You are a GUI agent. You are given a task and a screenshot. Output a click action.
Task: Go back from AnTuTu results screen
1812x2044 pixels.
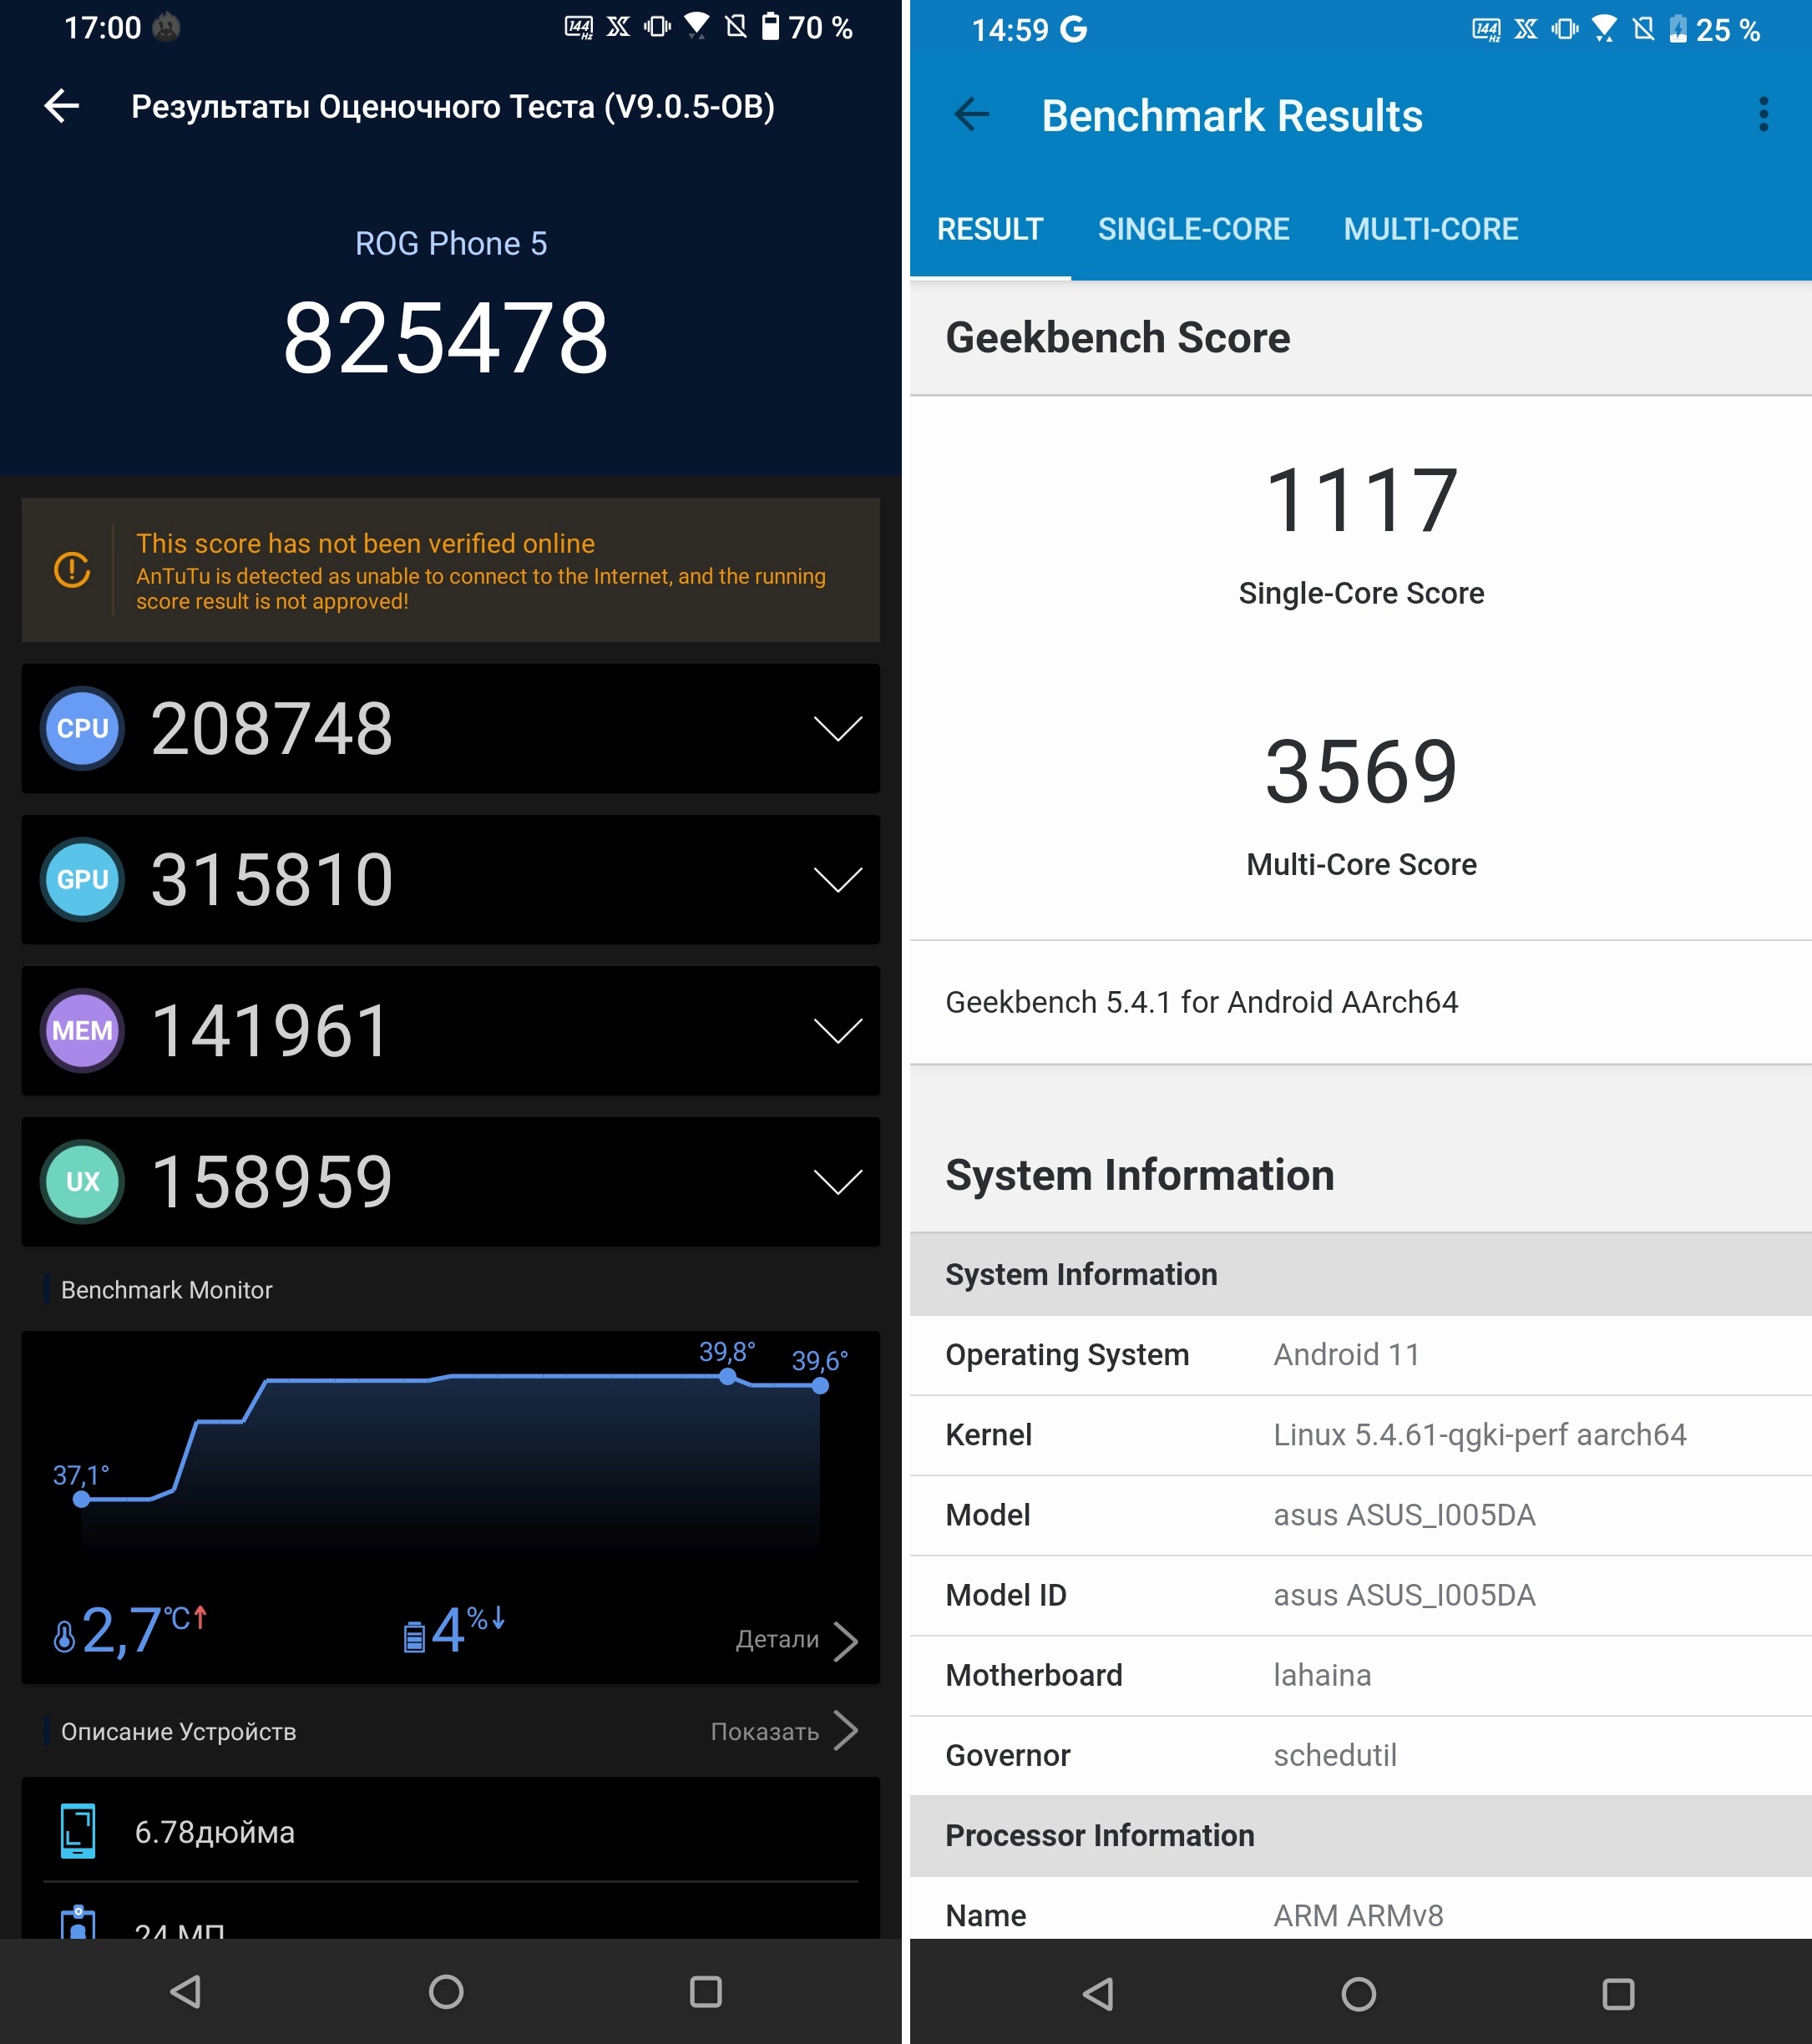click(x=62, y=106)
